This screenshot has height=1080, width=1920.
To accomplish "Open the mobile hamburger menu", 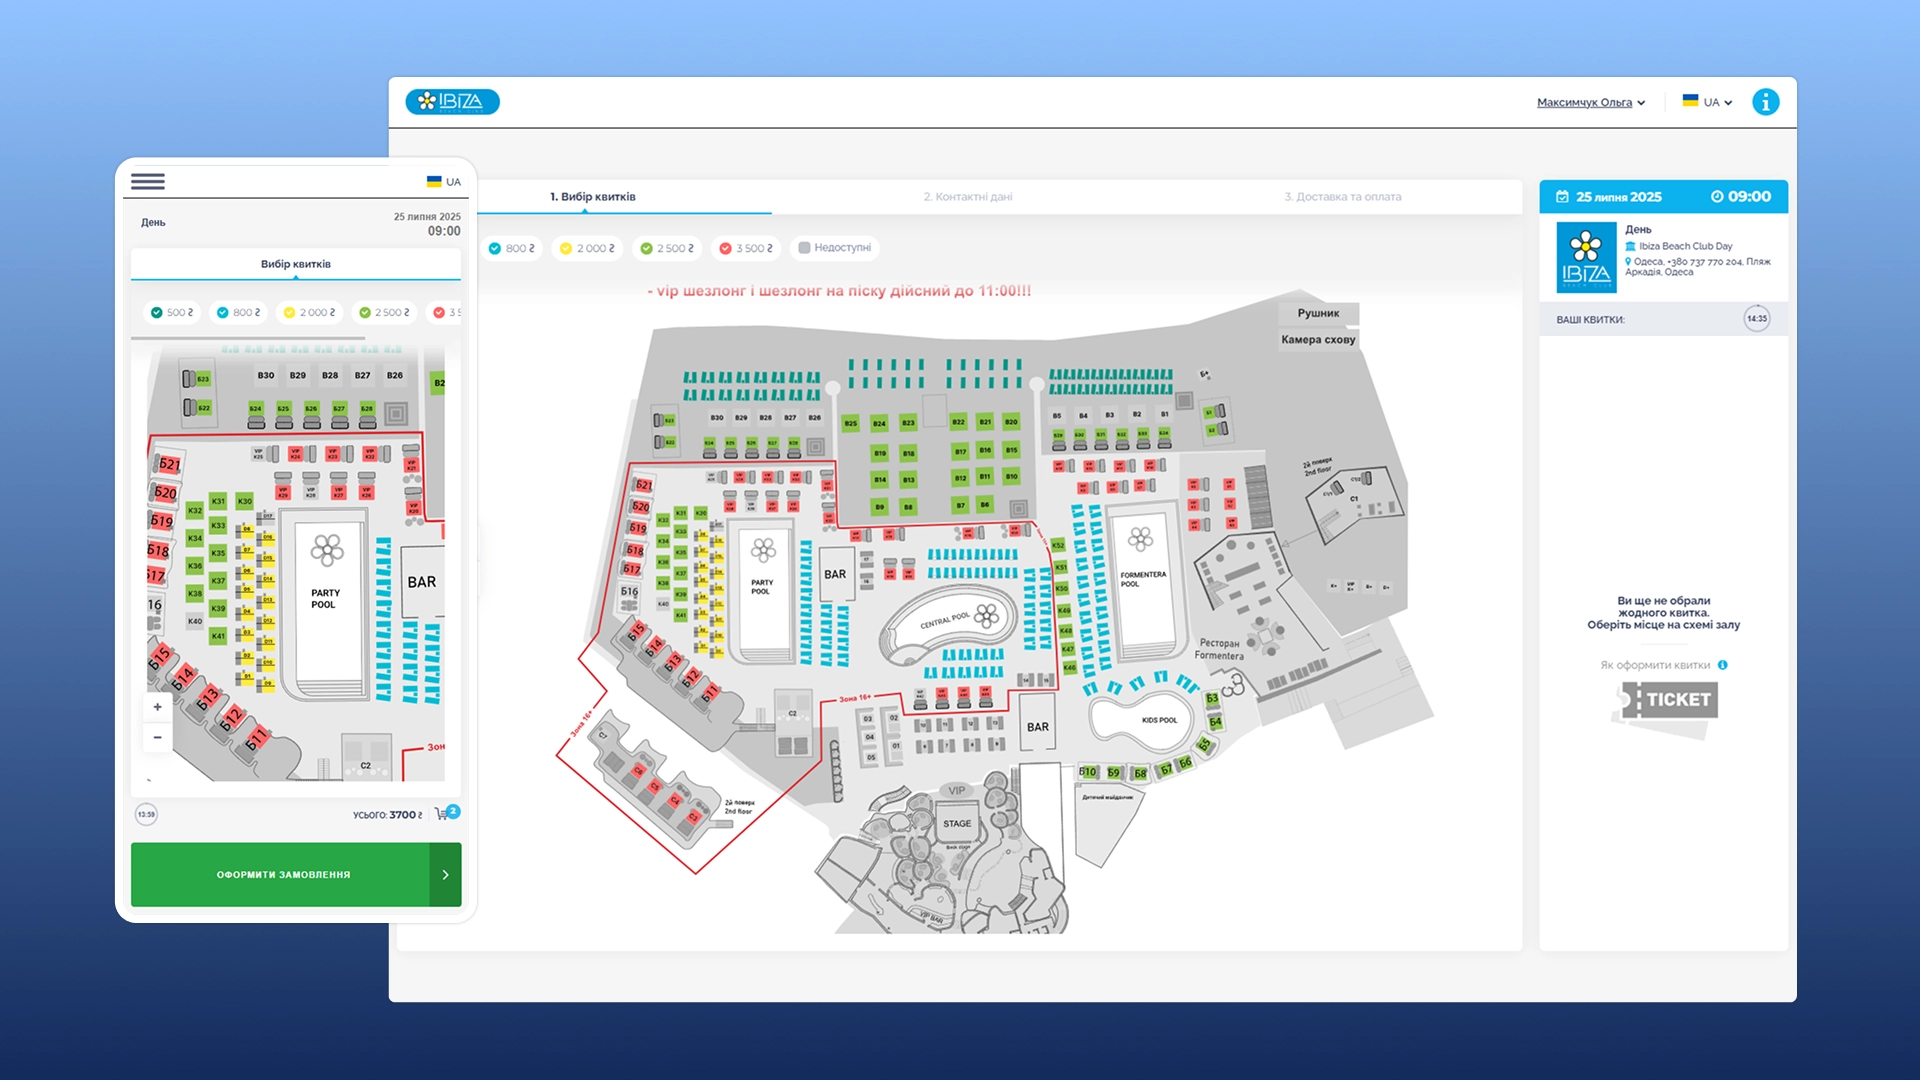I will [148, 181].
